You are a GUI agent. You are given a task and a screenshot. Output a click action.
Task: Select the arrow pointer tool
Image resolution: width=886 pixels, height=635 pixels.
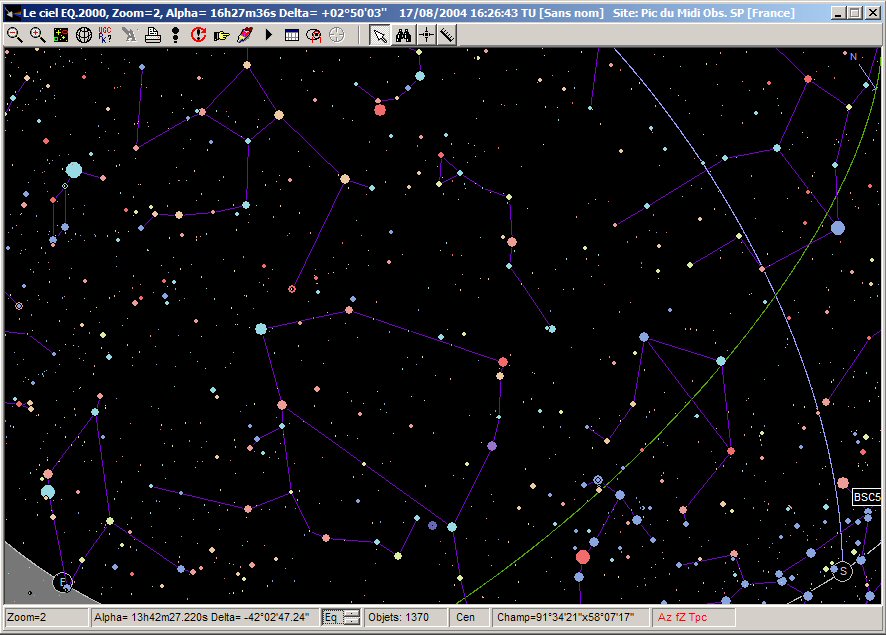click(x=380, y=36)
